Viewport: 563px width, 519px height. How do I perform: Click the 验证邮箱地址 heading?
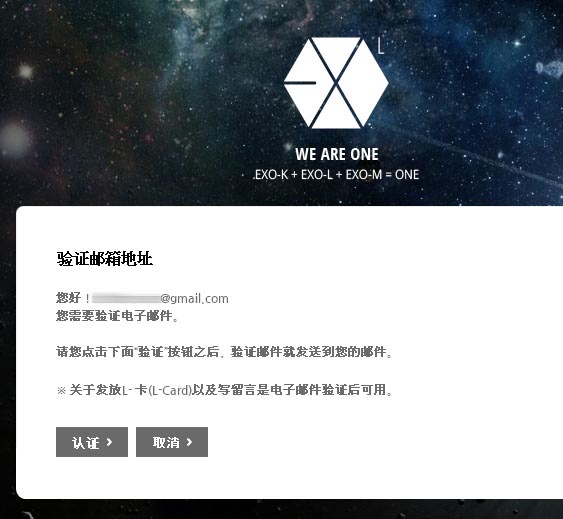click(x=104, y=259)
